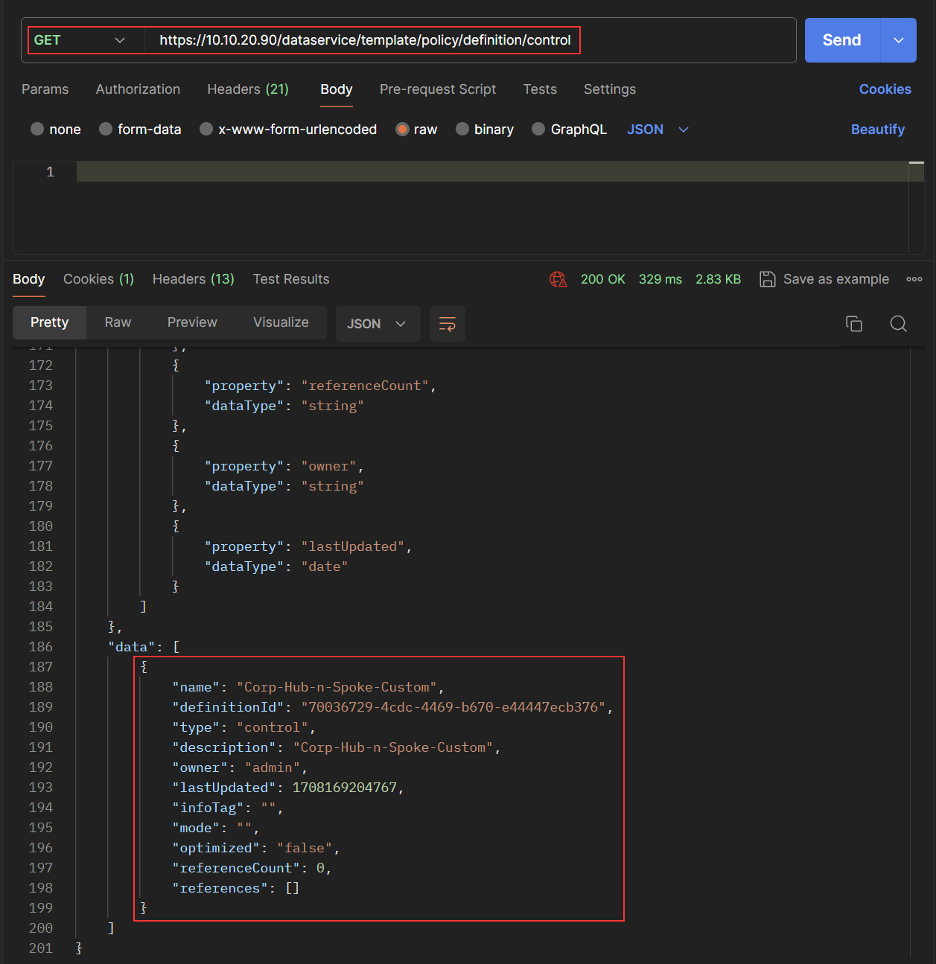Open the GET method dropdown
The image size is (936, 964).
point(80,40)
